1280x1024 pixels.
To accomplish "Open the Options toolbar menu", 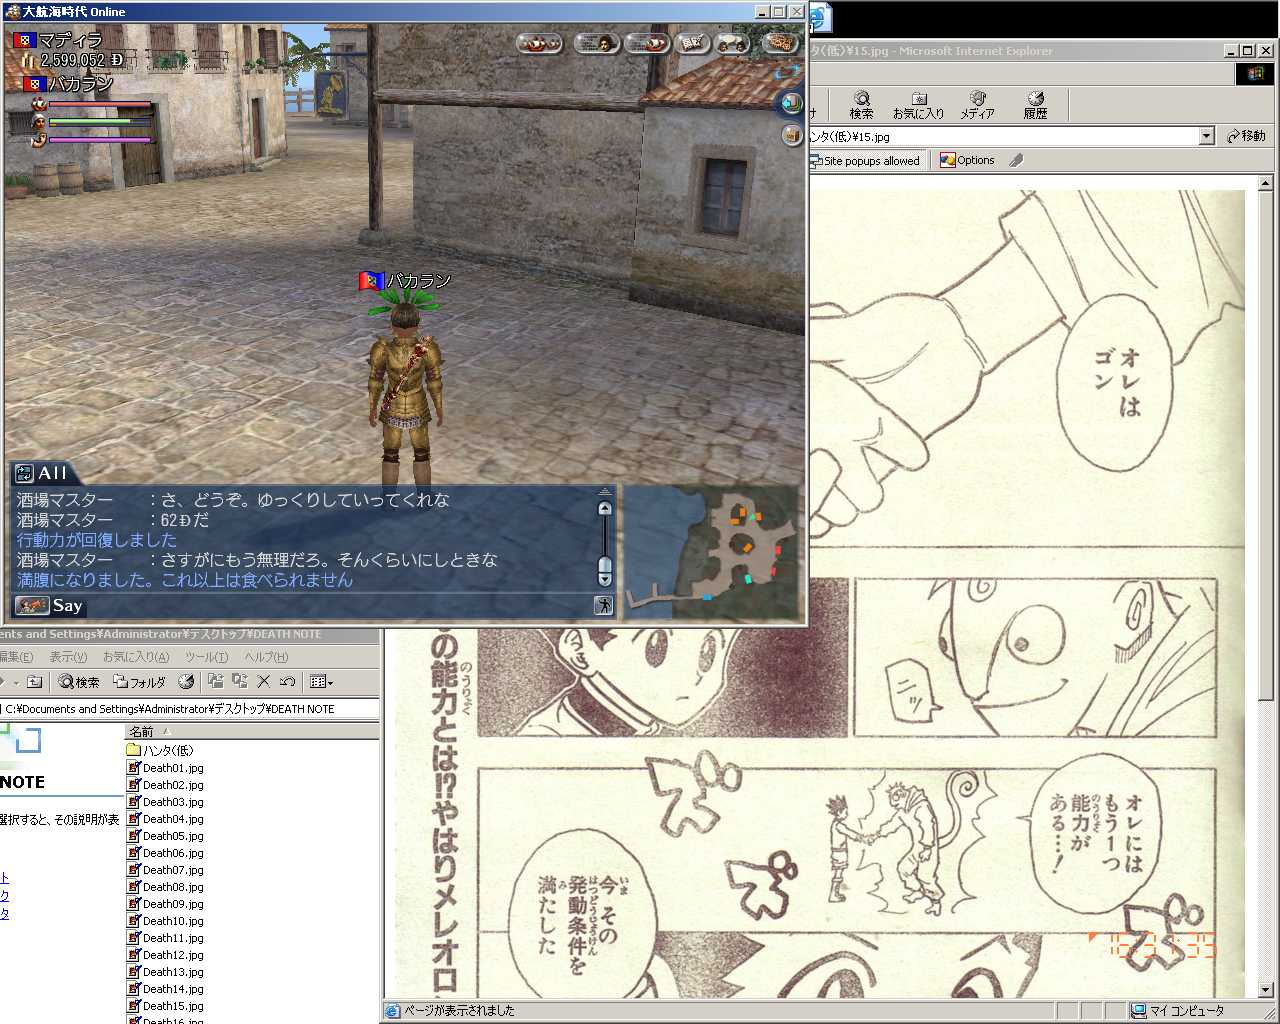I will coord(967,160).
